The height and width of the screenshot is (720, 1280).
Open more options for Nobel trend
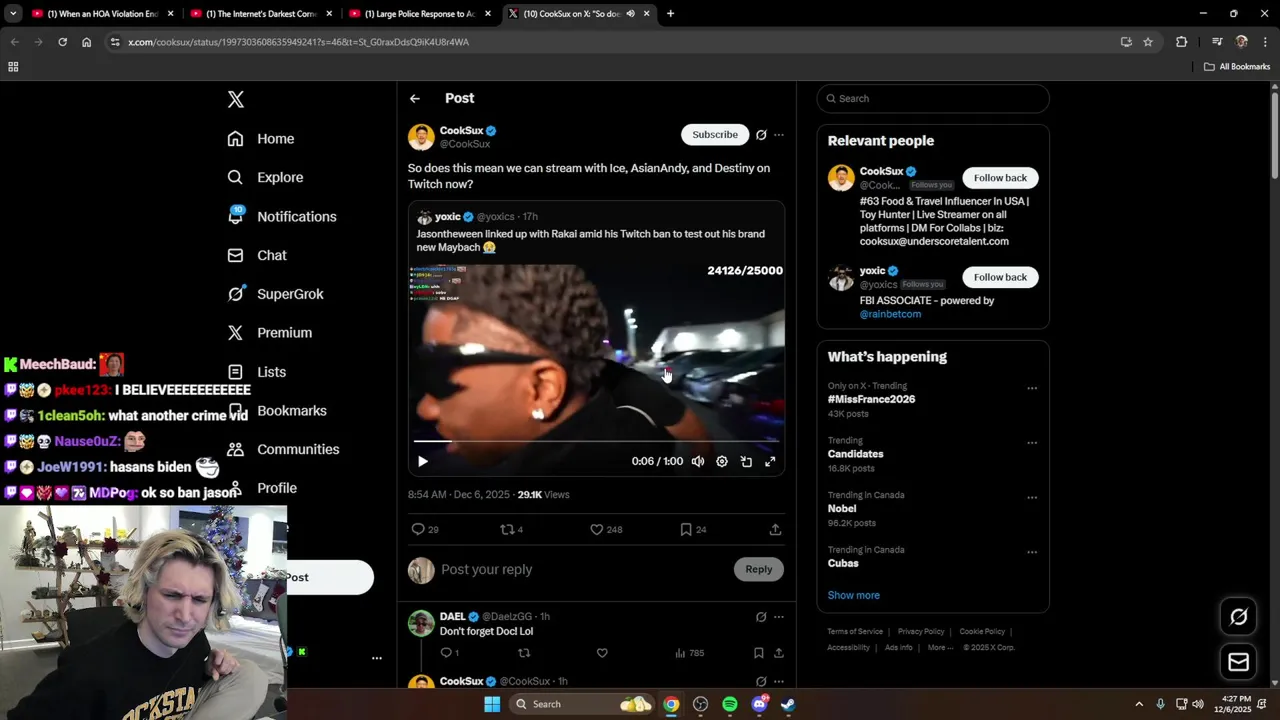click(1032, 497)
